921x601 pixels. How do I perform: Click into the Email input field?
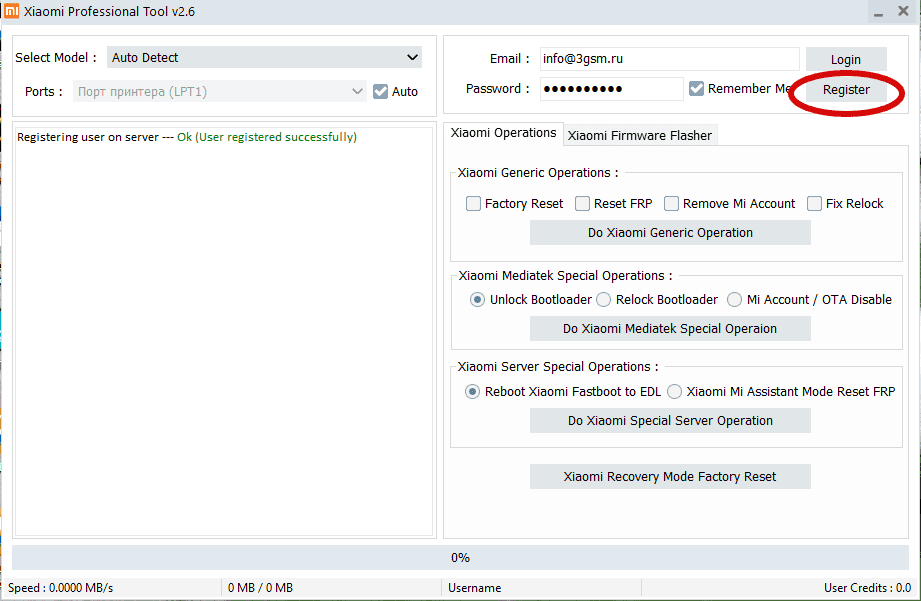(x=668, y=59)
